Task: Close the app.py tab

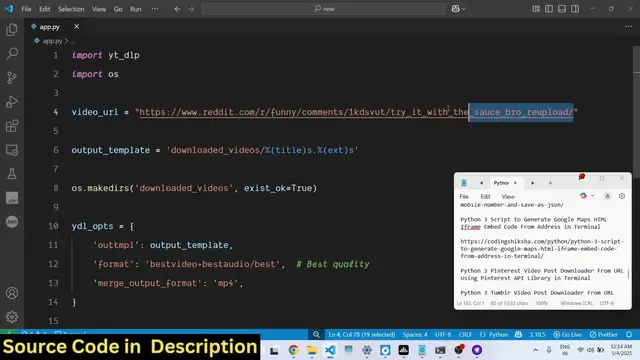Action: click(76, 27)
